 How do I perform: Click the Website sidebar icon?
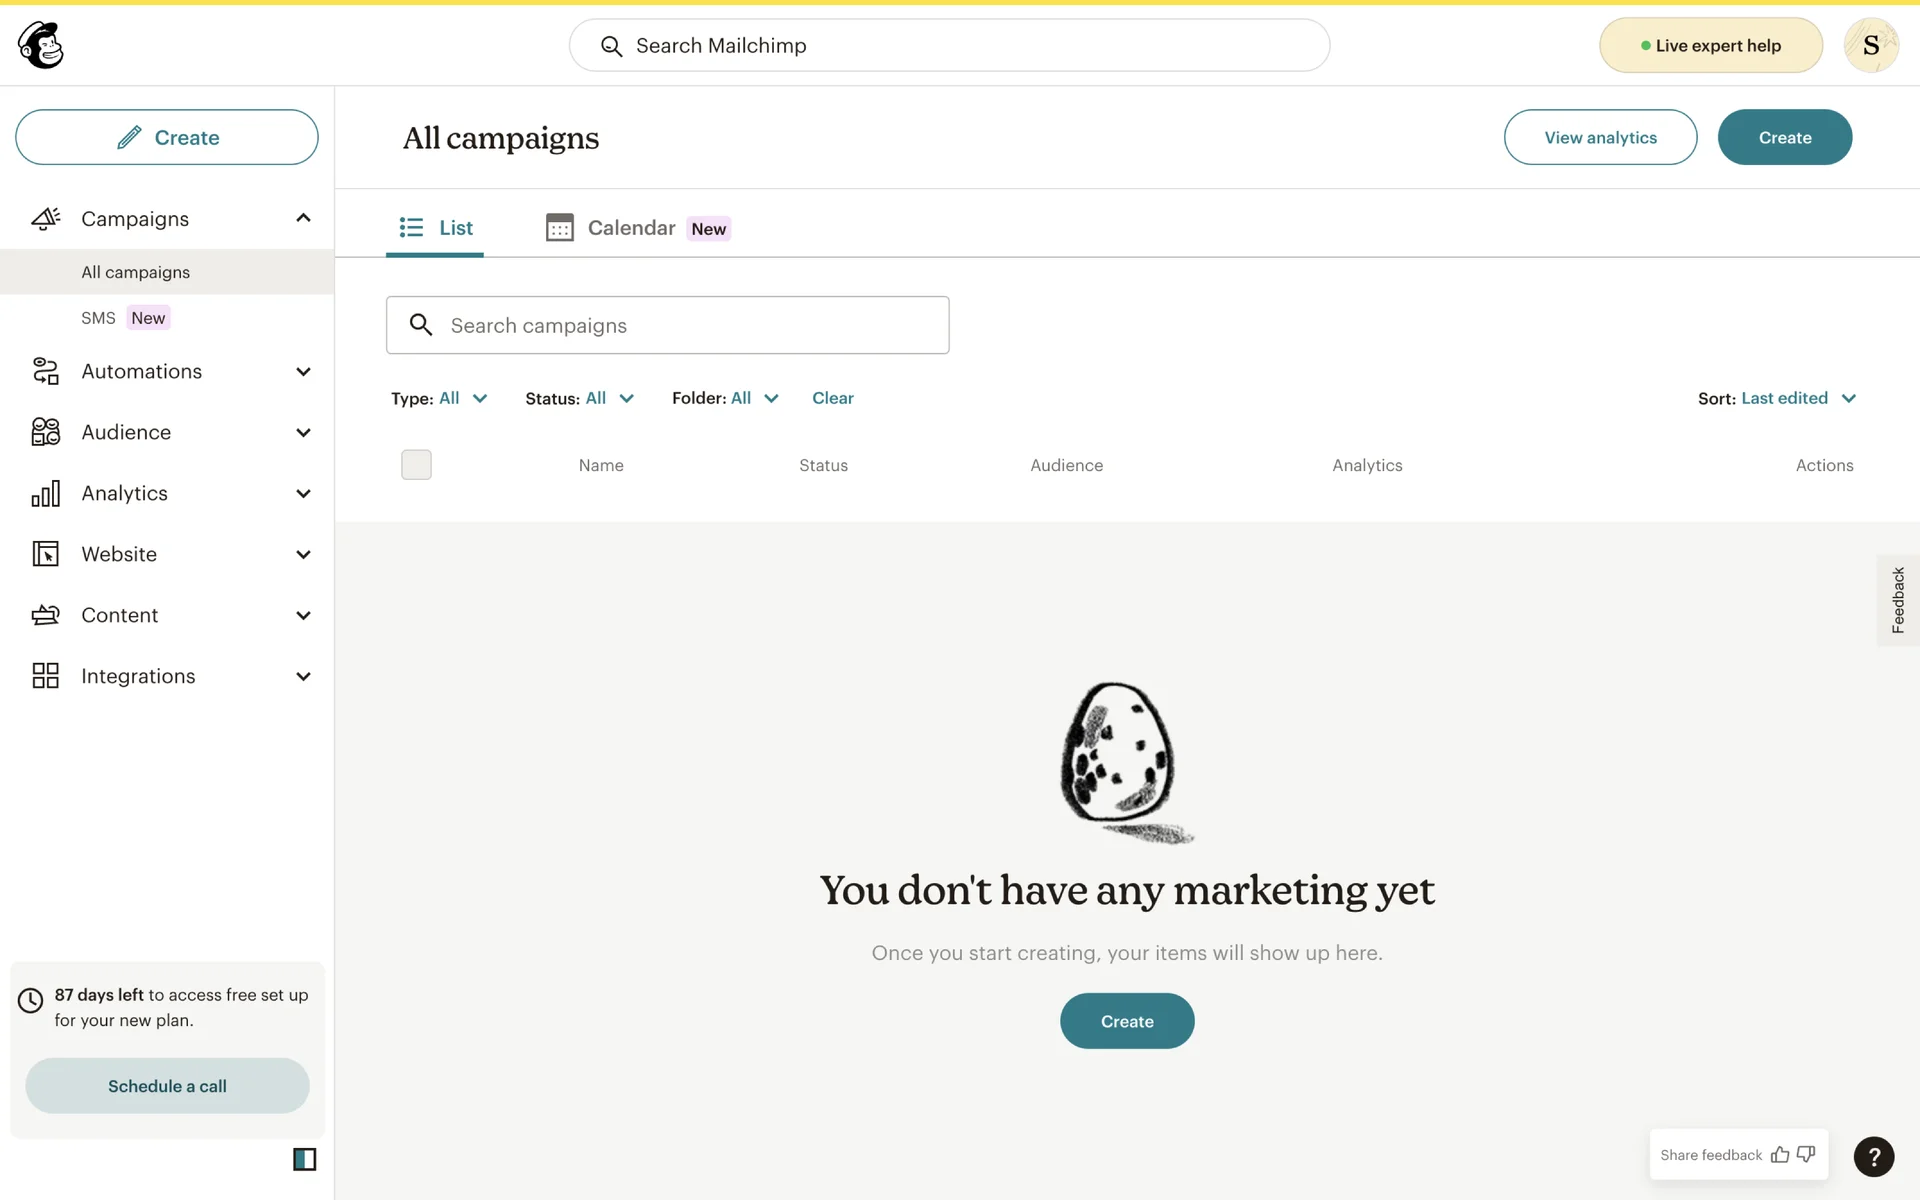(45, 554)
